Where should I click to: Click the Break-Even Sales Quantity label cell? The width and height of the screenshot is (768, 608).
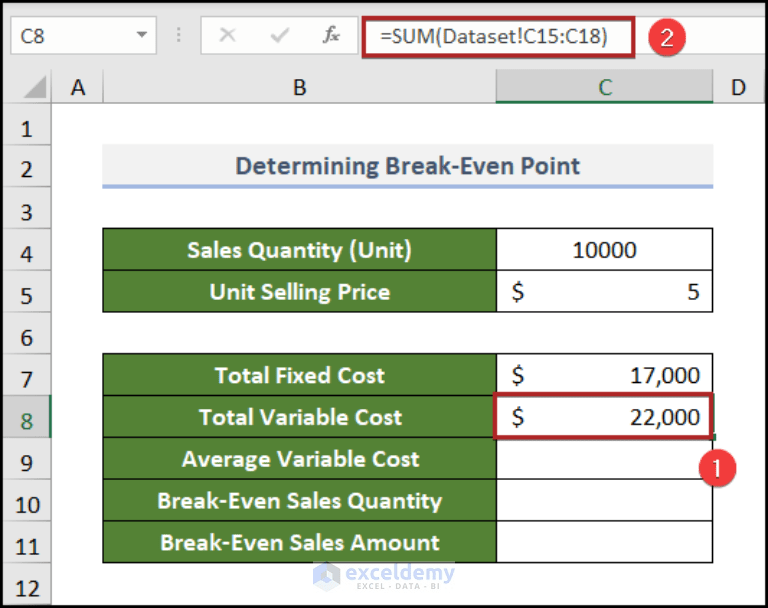click(x=299, y=500)
